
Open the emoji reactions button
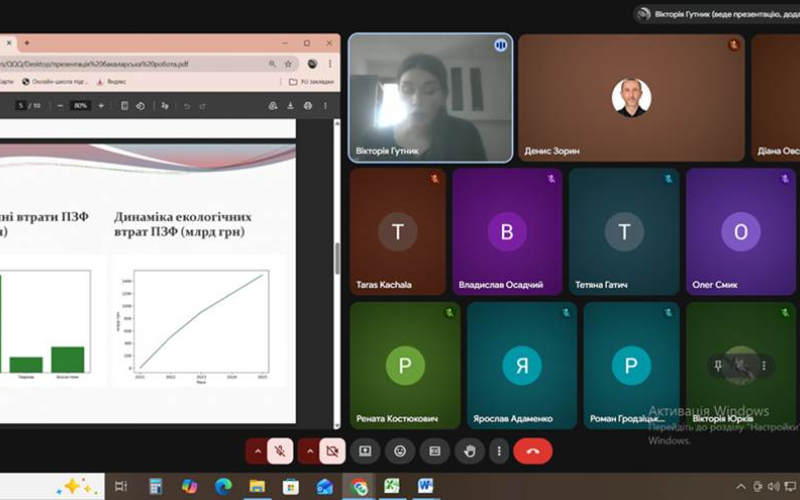[400, 451]
